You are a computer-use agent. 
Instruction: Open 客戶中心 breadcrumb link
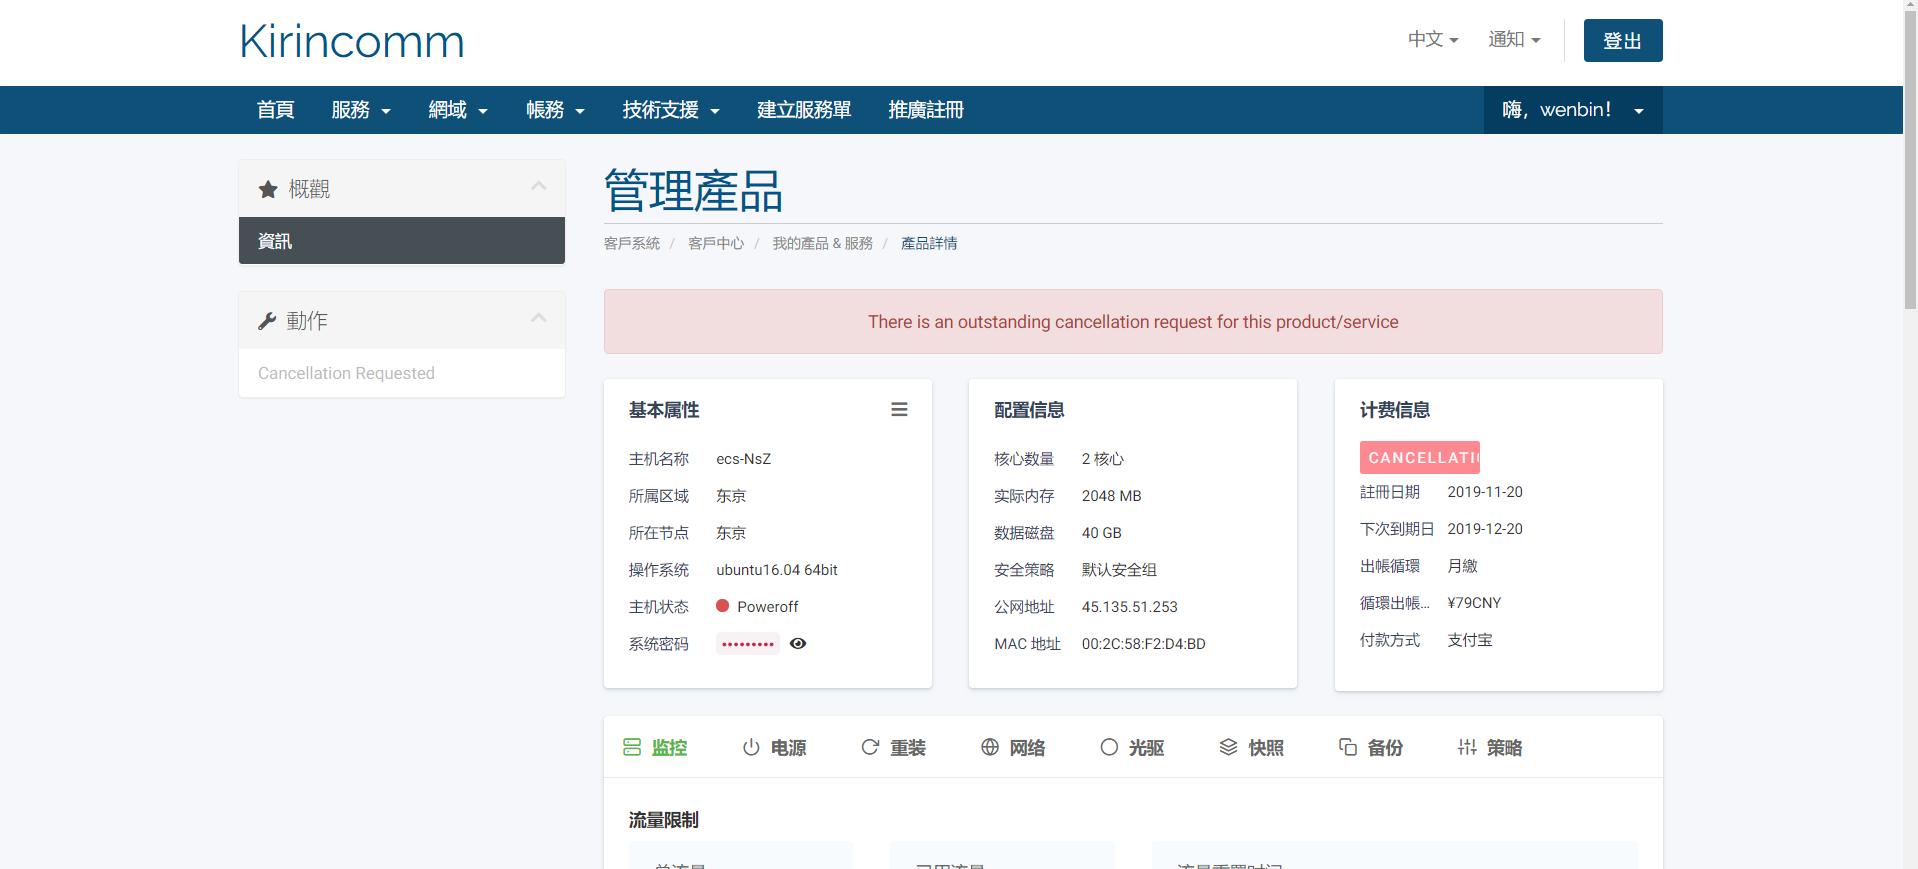[716, 244]
